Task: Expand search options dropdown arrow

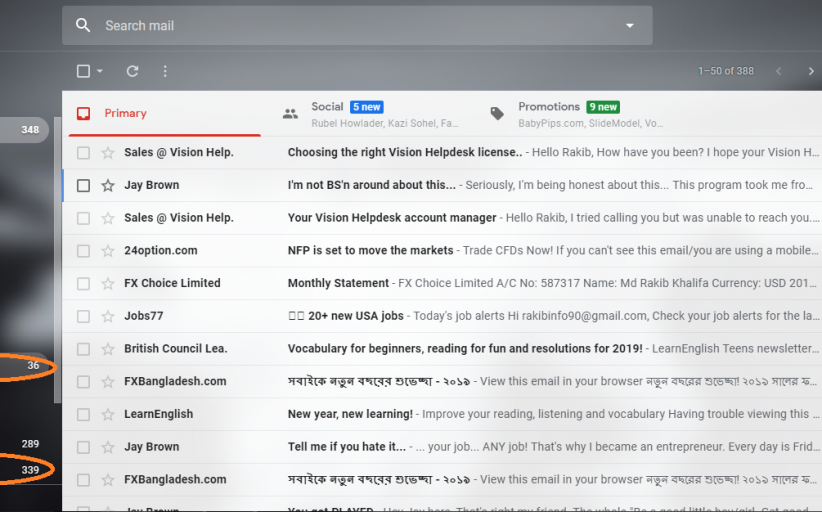Action: point(629,26)
